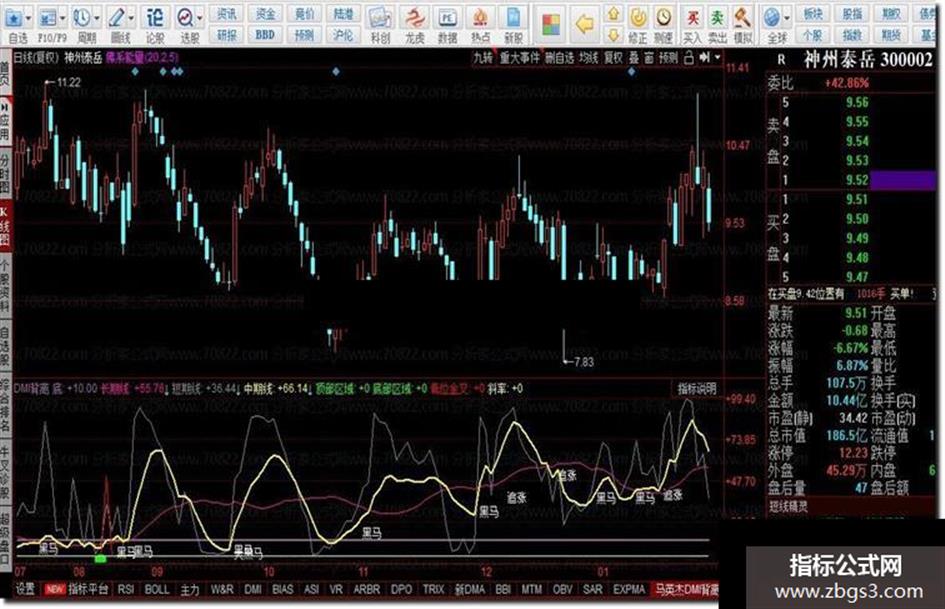Image resolution: width=945 pixels, height=609 pixels.
Task: Click the 资金 capital flow button
Action: point(265,13)
